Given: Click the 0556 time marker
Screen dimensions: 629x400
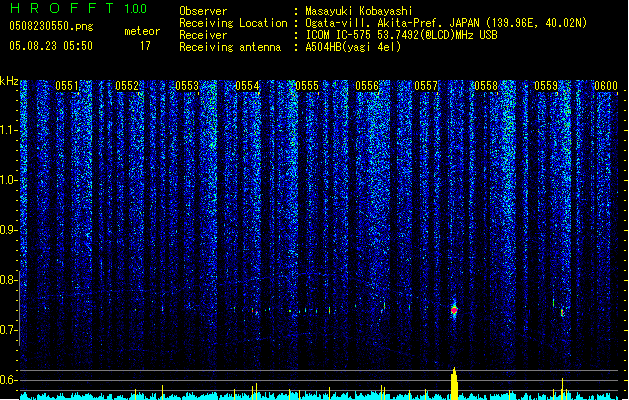Looking at the screenshot, I should tap(367, 86).
